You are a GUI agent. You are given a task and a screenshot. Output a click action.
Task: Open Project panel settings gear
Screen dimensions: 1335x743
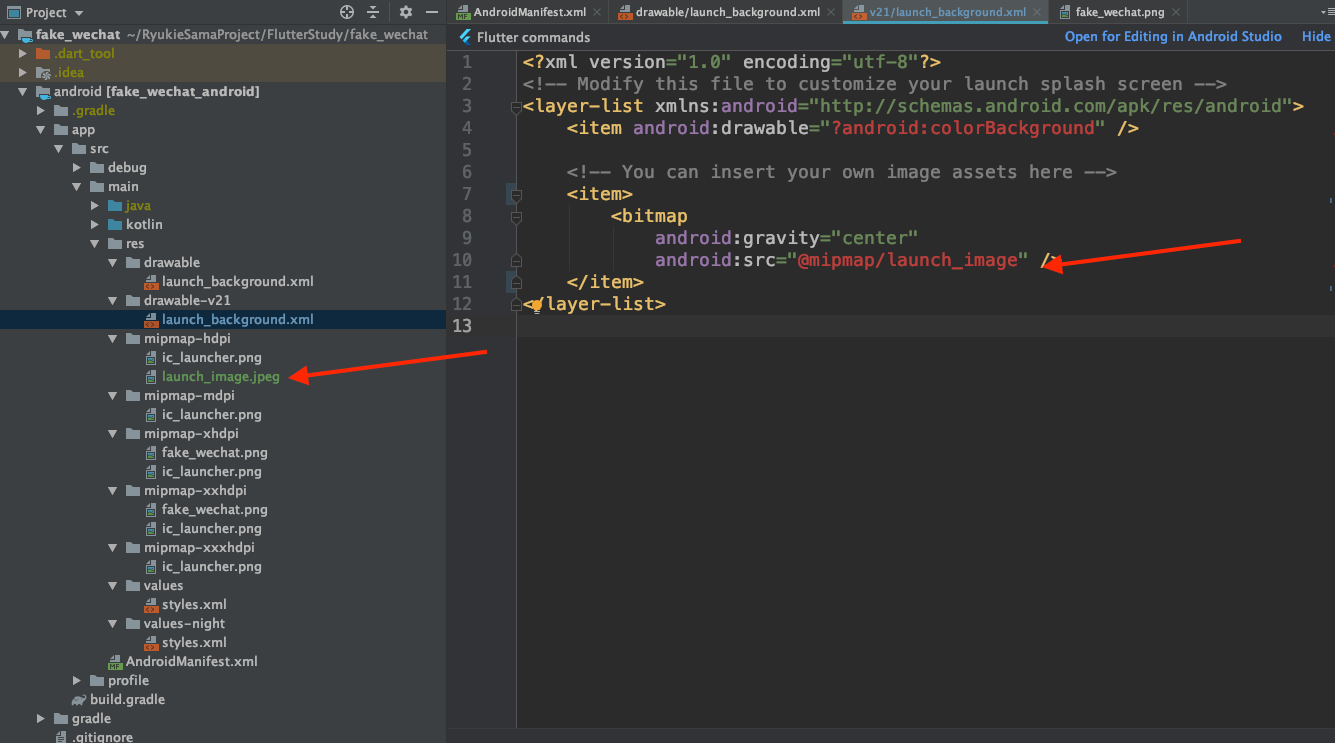405,12
